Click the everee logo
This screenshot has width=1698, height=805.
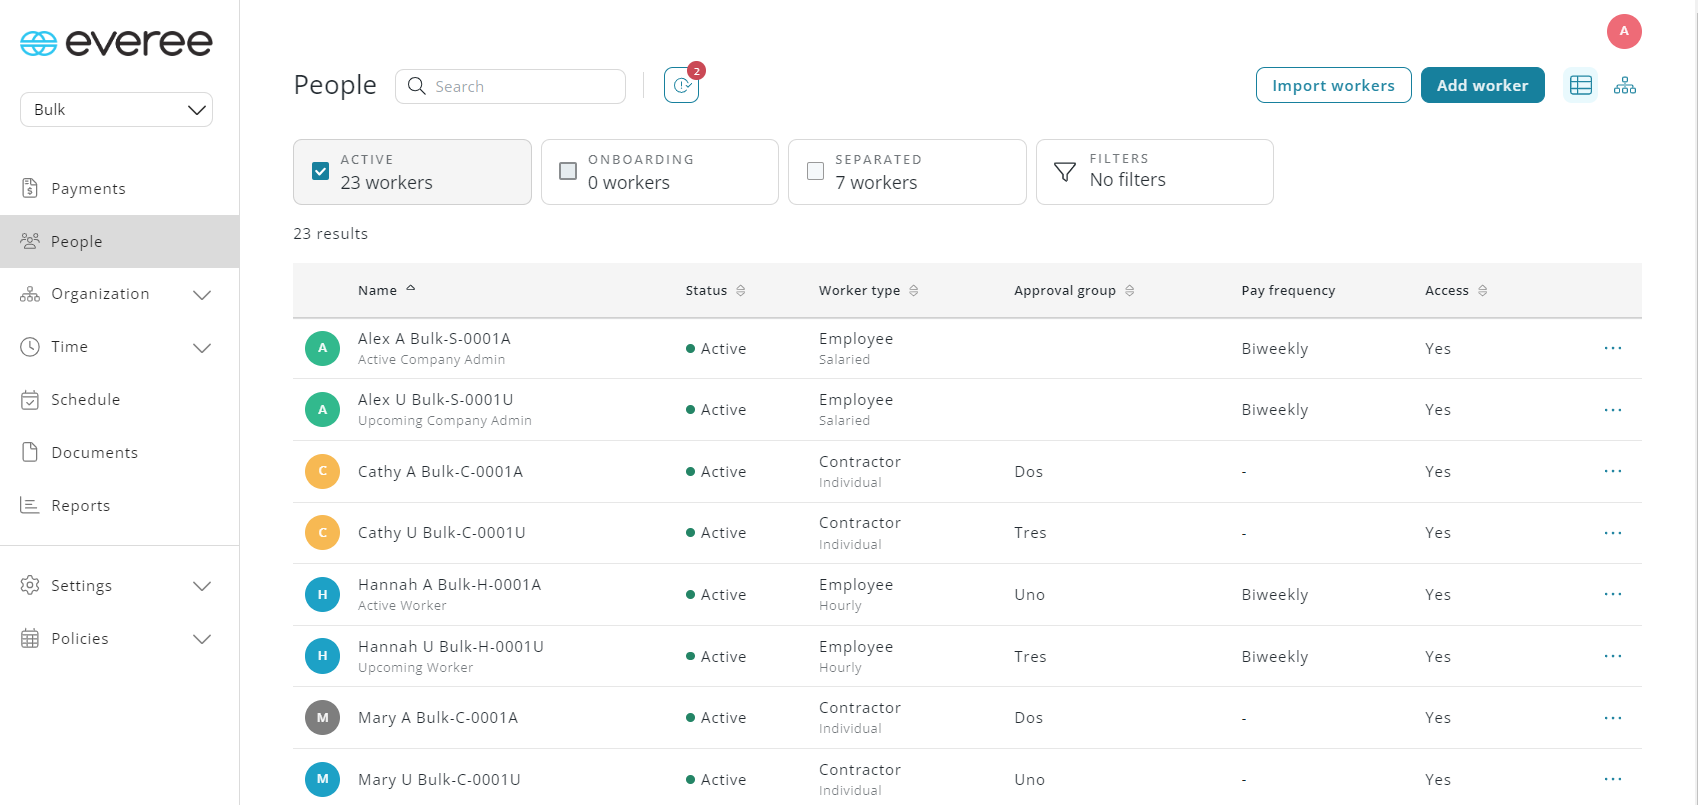117,43
